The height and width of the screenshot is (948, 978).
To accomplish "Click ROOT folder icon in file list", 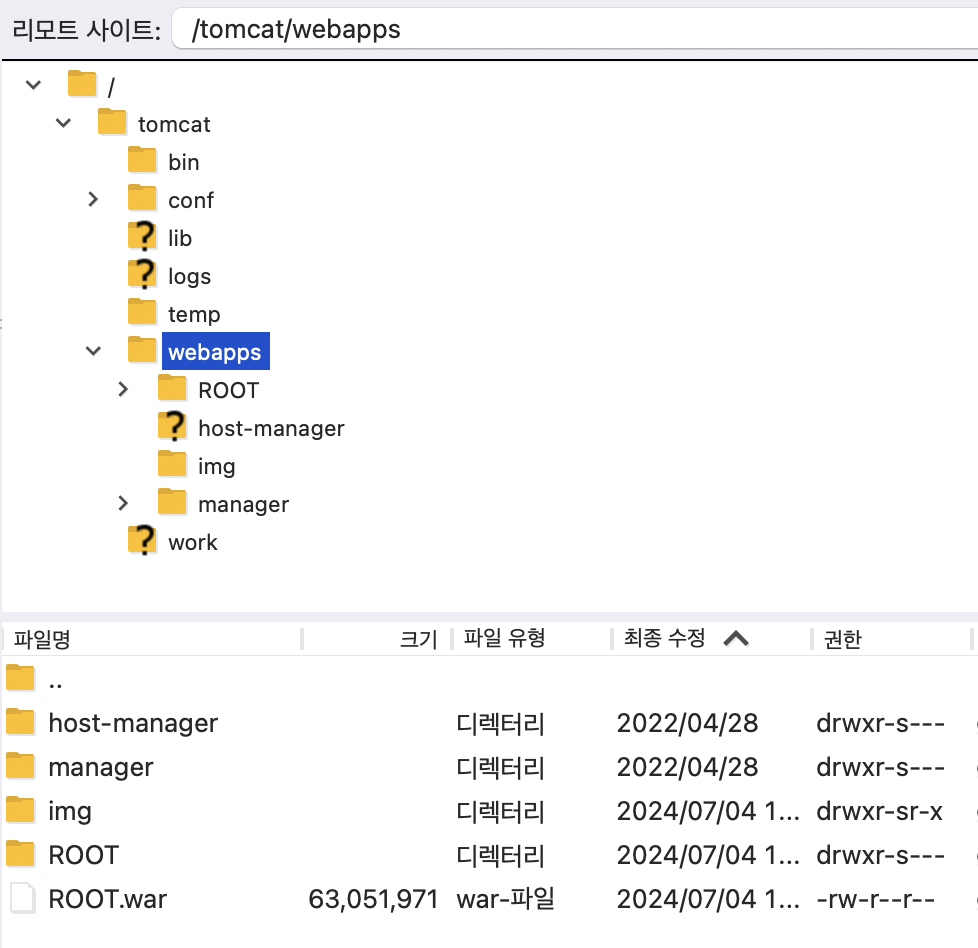I will tap(21, 854).
